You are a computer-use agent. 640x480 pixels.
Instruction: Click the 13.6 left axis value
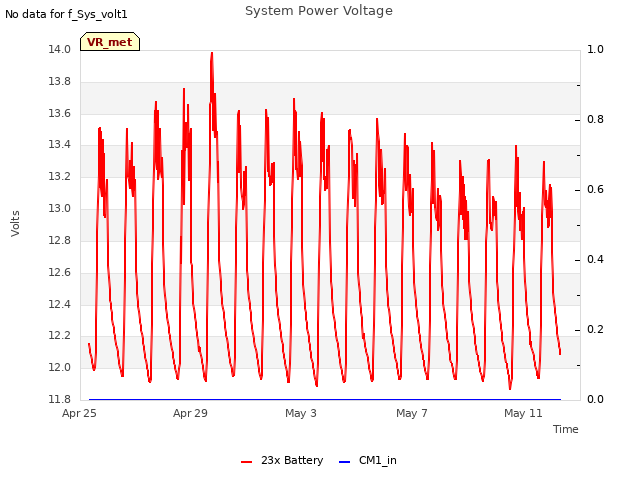tap(60, 113)
